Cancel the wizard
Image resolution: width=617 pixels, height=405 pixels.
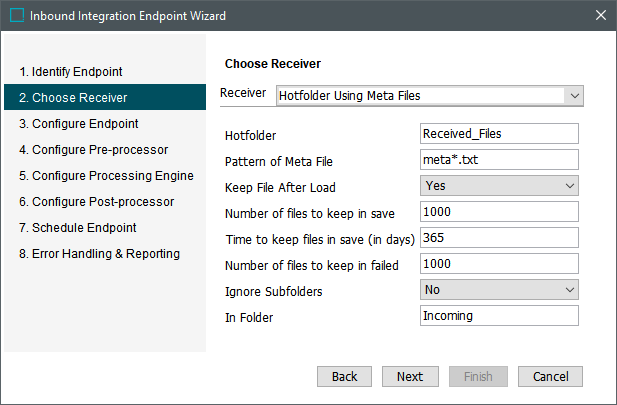550,377
